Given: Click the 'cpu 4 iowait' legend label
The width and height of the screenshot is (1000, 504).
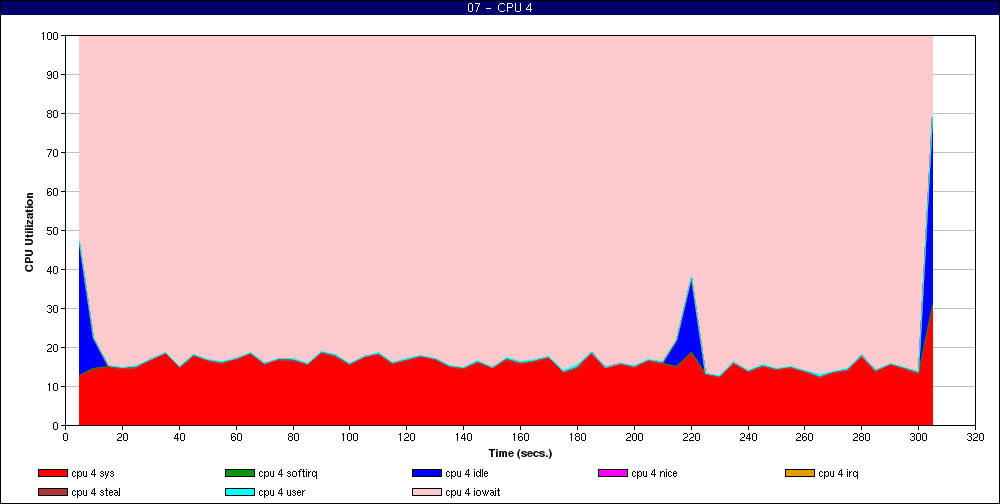Looking at the screenshot, I should (x=473, y=493).
